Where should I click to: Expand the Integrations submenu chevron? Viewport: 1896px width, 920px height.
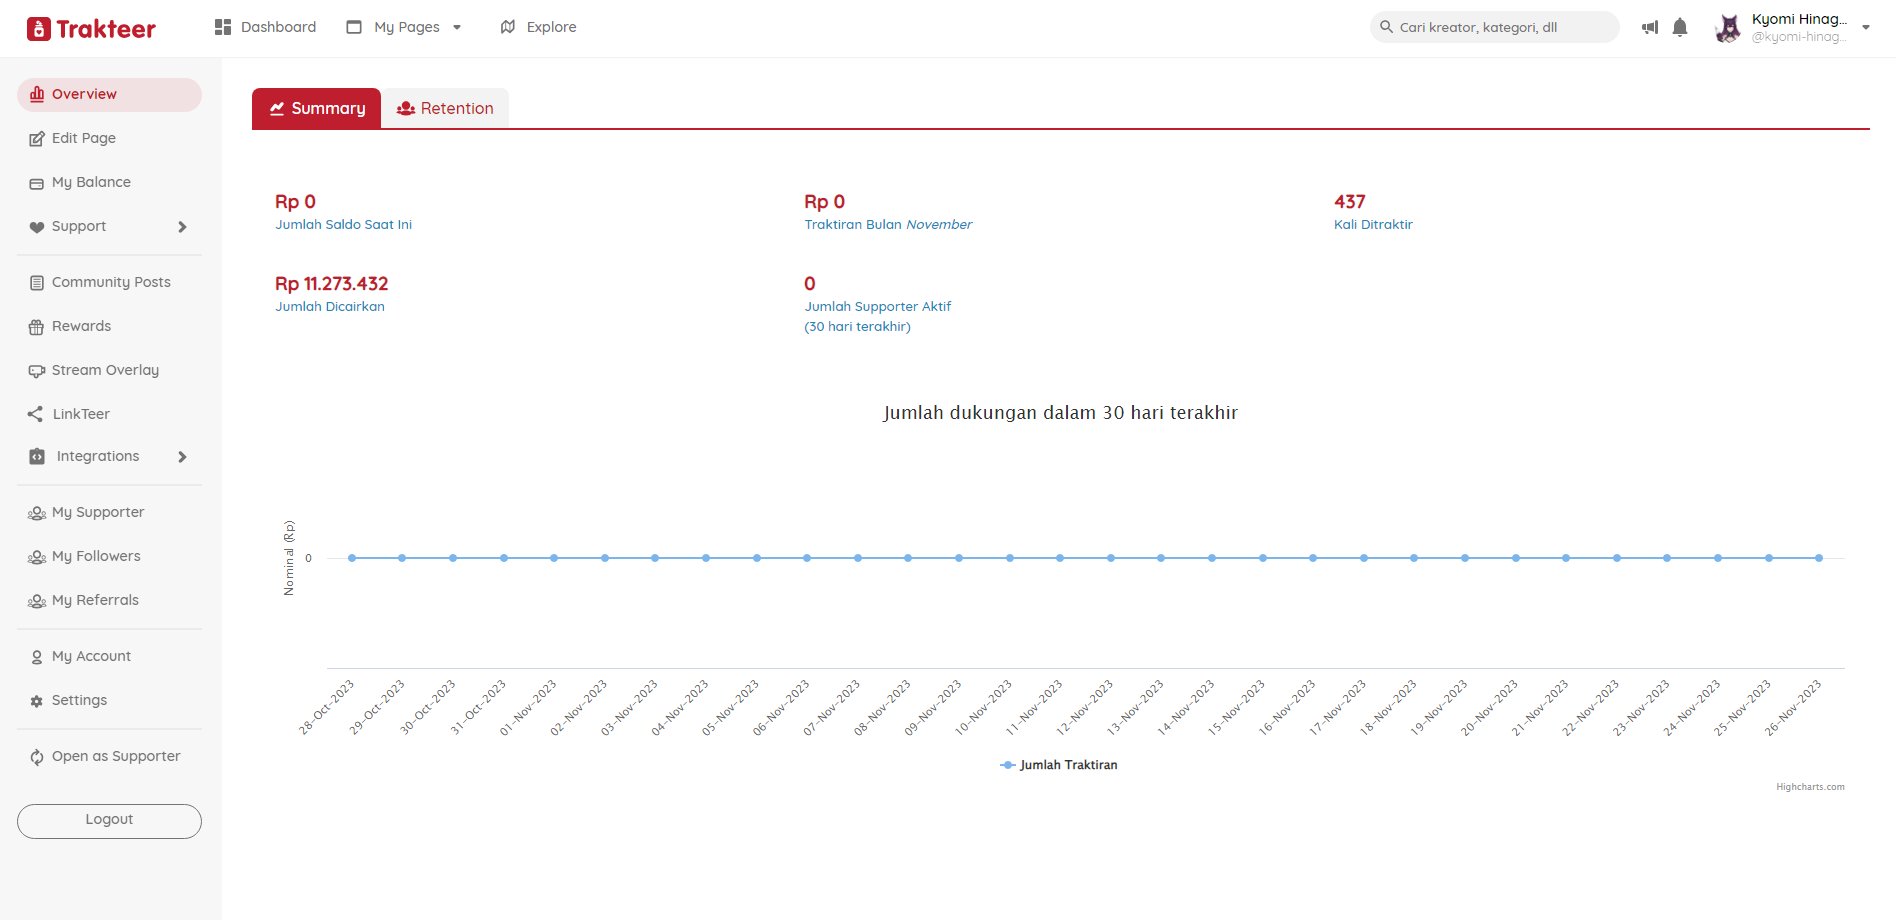tap(182, 457)
